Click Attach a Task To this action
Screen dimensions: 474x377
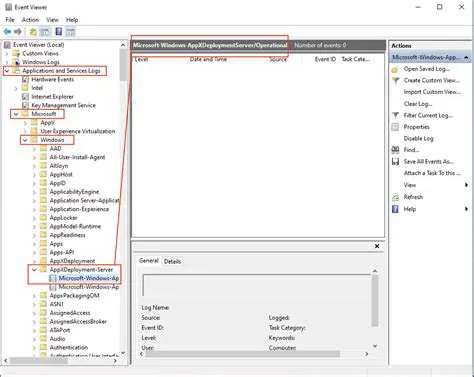(432, 173)
